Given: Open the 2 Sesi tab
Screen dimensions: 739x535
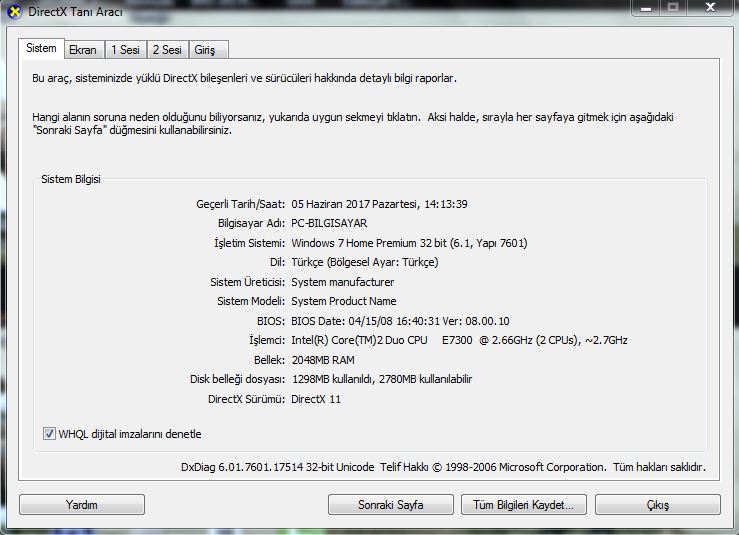Looking at the screenshot, I should point(167,49).
